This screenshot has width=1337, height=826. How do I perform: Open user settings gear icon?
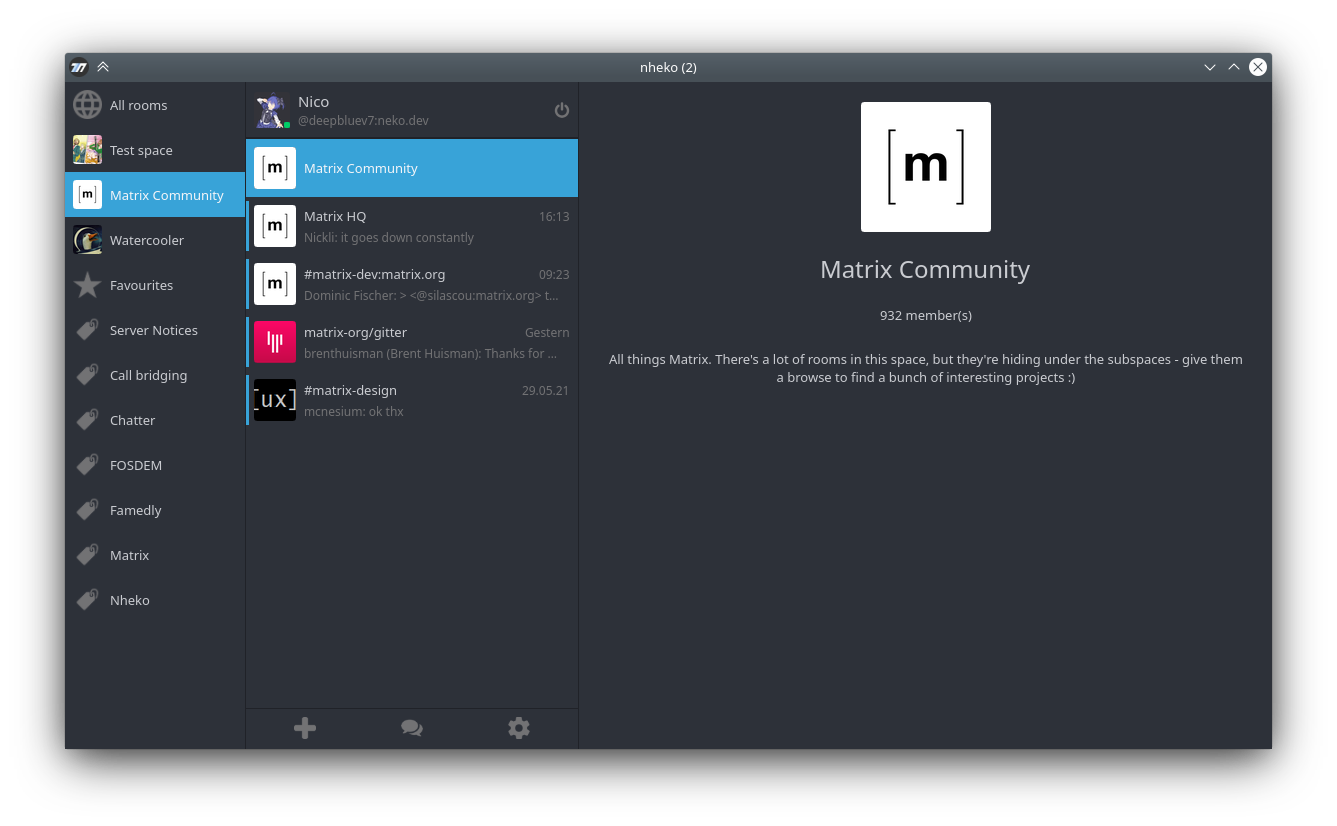[518, 728]
